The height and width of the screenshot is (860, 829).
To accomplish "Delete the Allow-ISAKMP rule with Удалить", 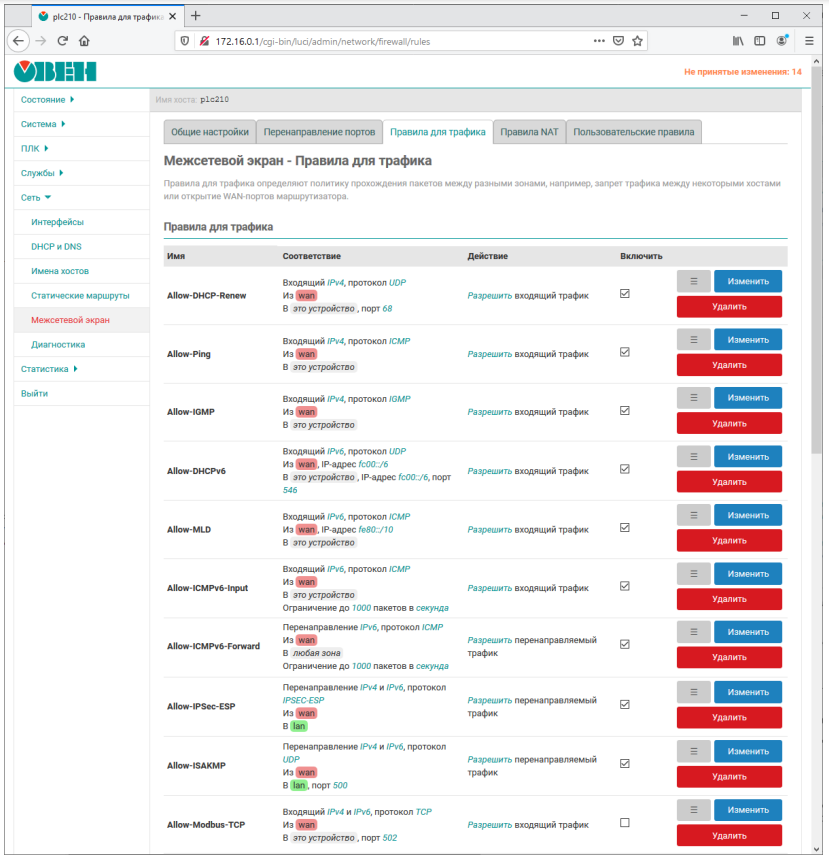I will (x=729, y=776).
